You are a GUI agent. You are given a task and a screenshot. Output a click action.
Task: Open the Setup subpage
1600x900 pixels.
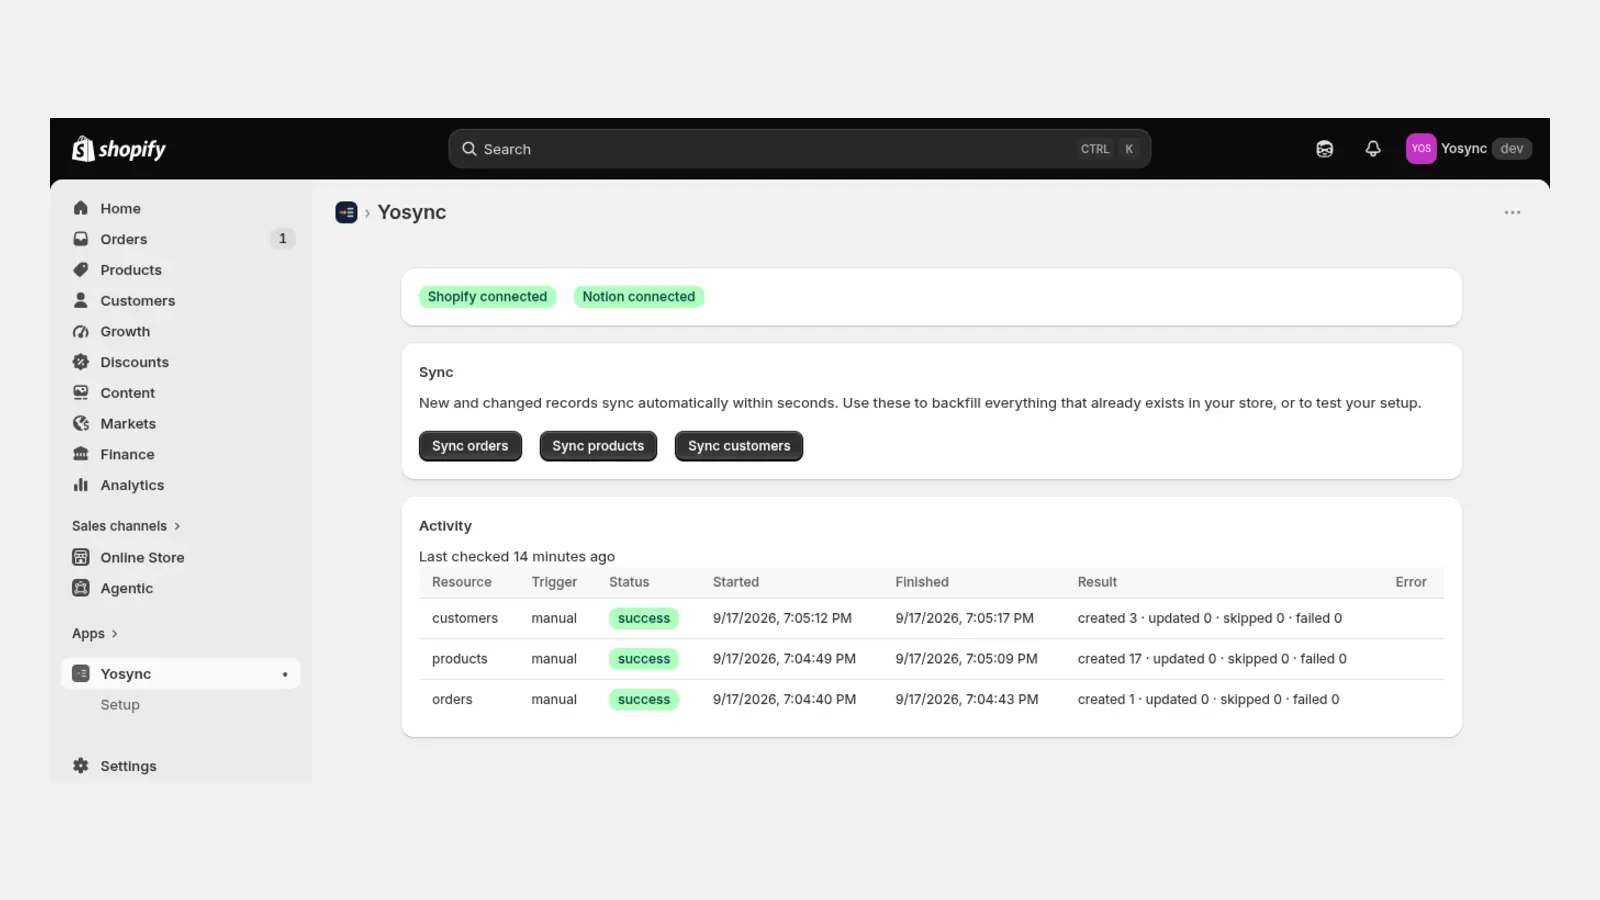pyautogui.click(x=120, y=705)
